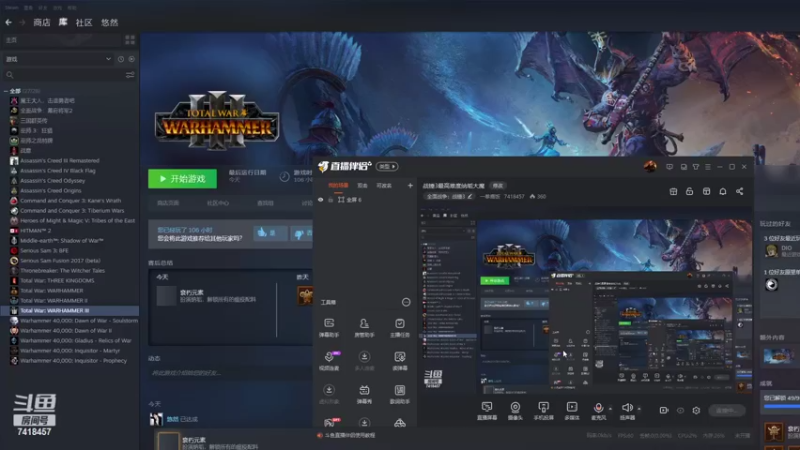Select Serious Sam 3: BFE in library
800x450 pixels.
pyautogui.click(x=44, y=251)
